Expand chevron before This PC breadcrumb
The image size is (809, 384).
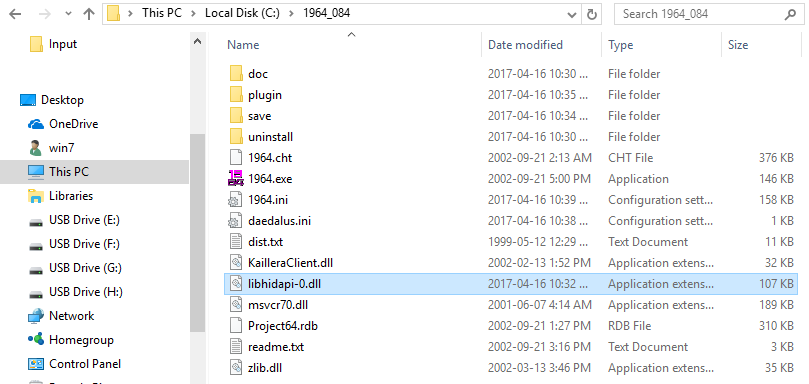coord(131,13)
